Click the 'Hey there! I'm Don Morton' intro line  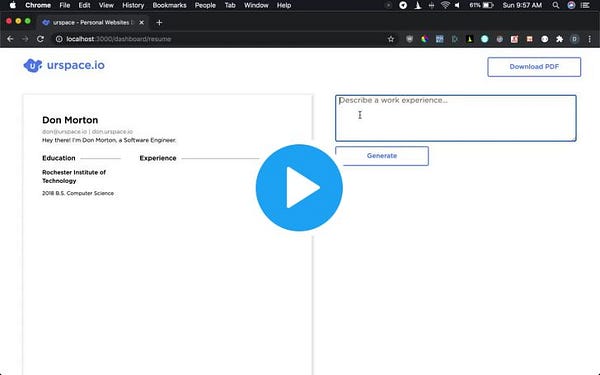(x=109, y=140)
